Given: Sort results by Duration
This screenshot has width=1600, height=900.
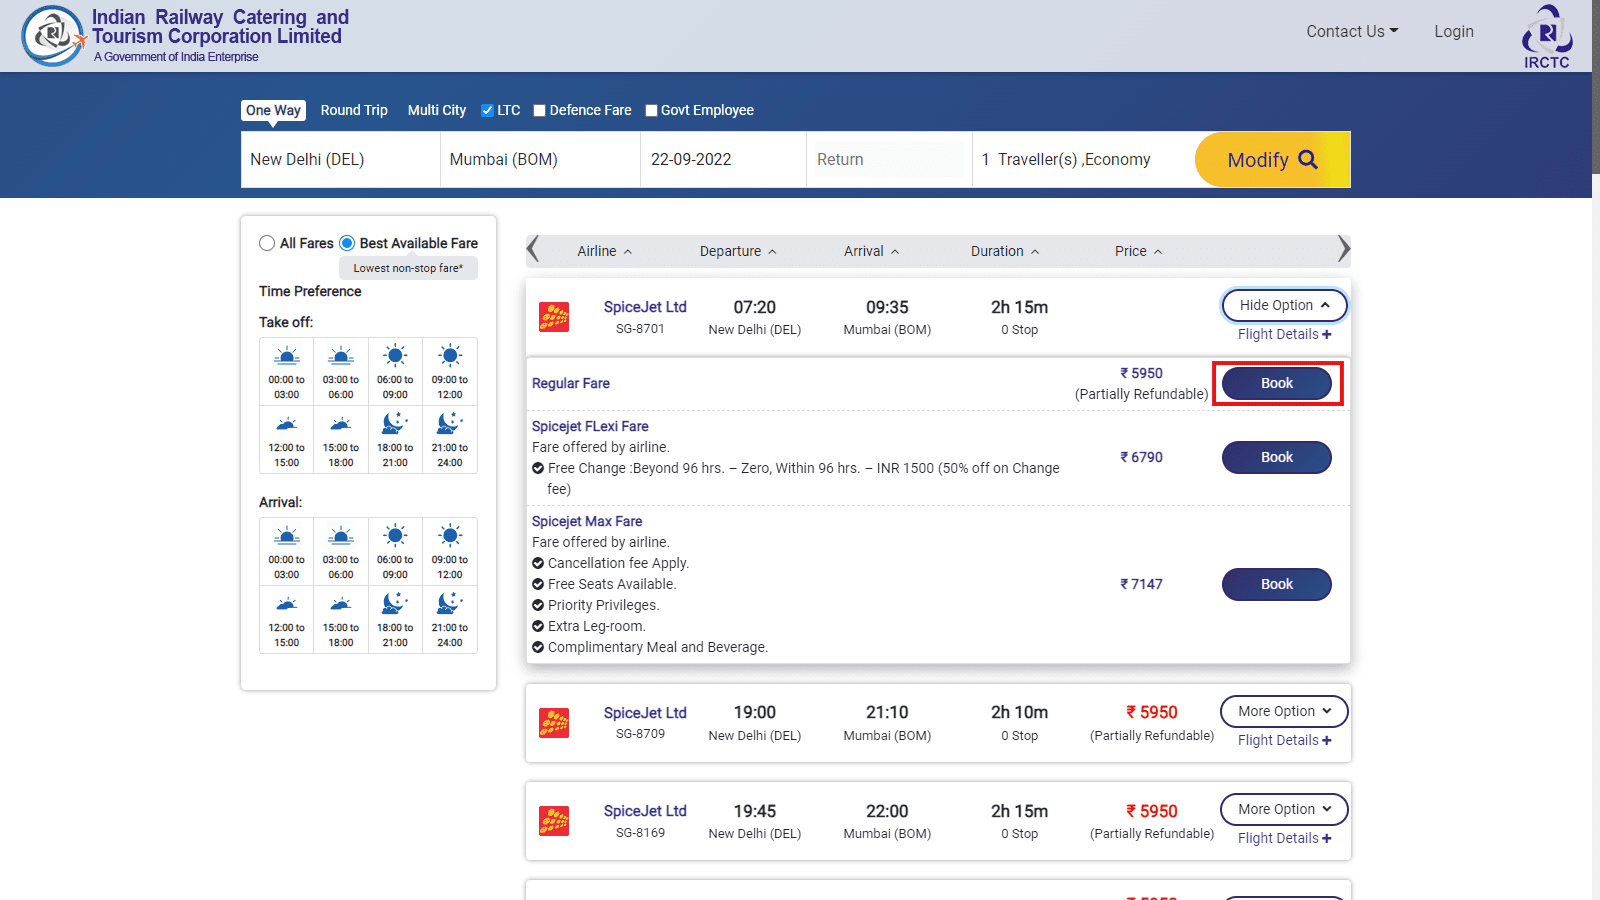Looking at the screenshot, I should pyautogui.click(x=1005, y=251).
